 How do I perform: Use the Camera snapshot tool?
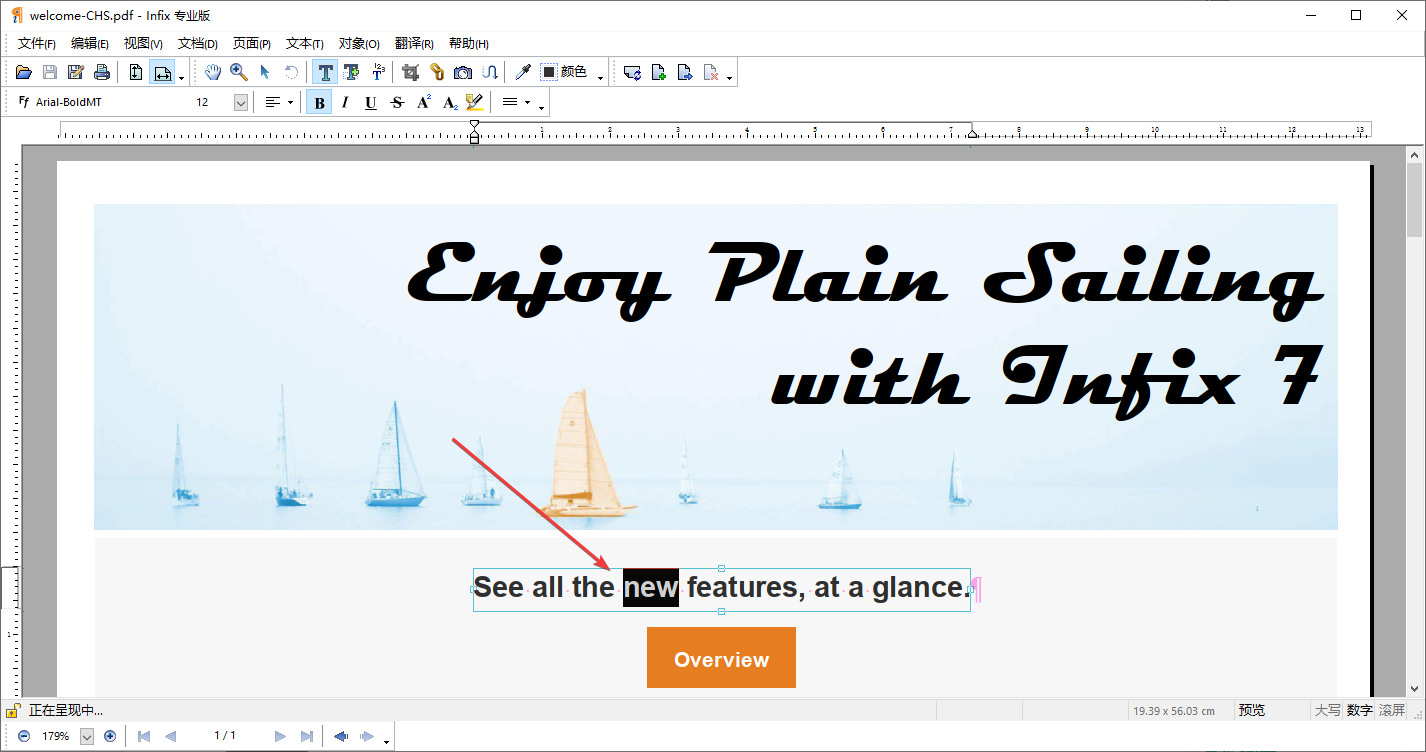(x=462, y=71)
